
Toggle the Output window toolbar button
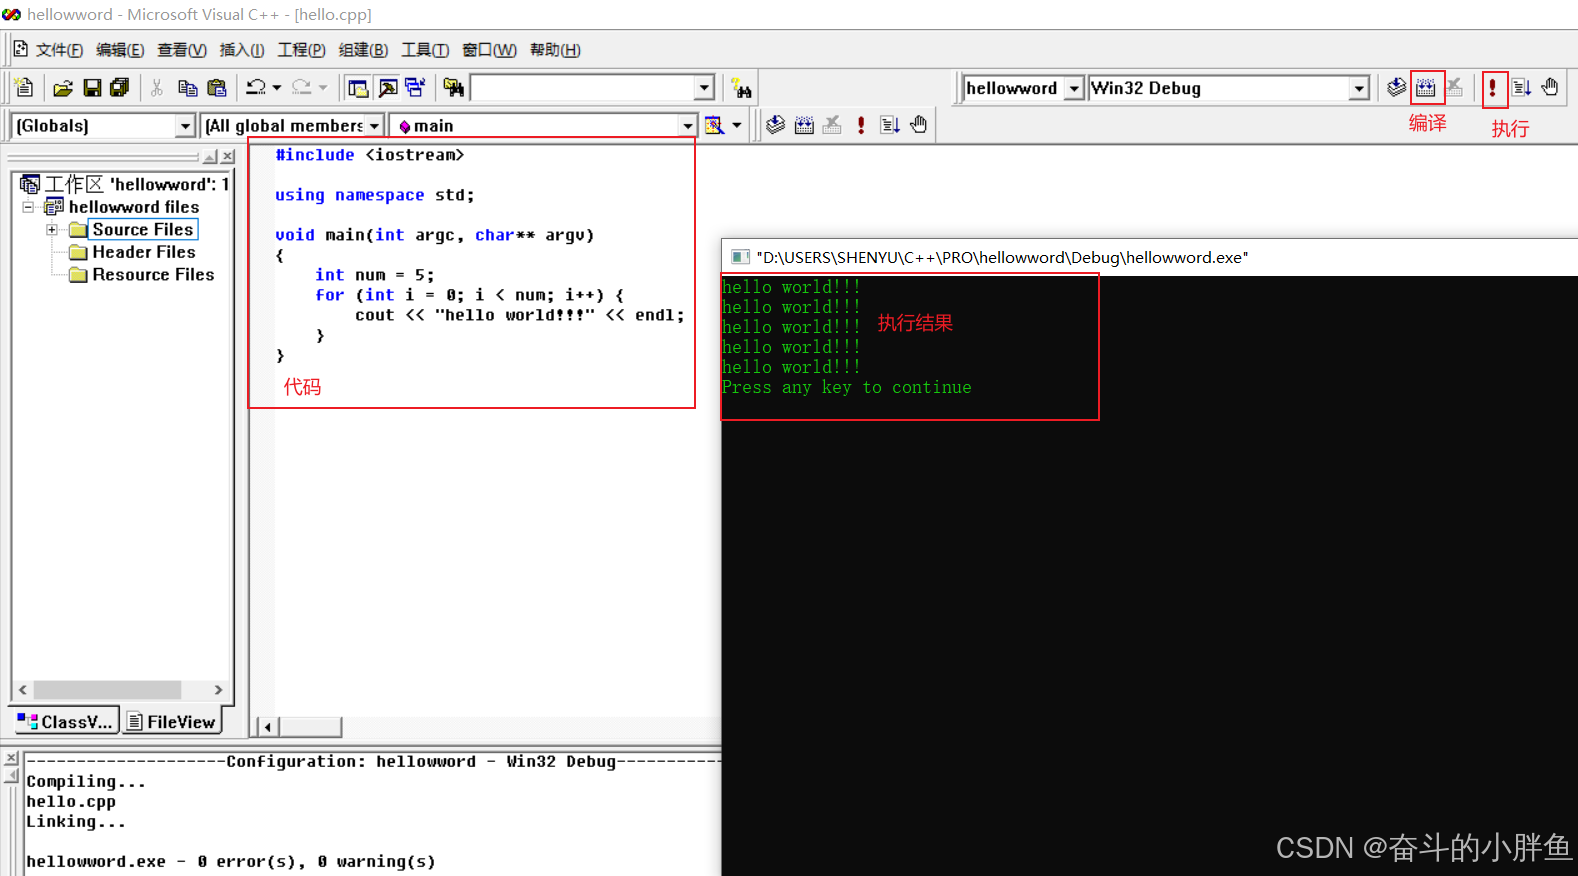(x=388, y=88)
